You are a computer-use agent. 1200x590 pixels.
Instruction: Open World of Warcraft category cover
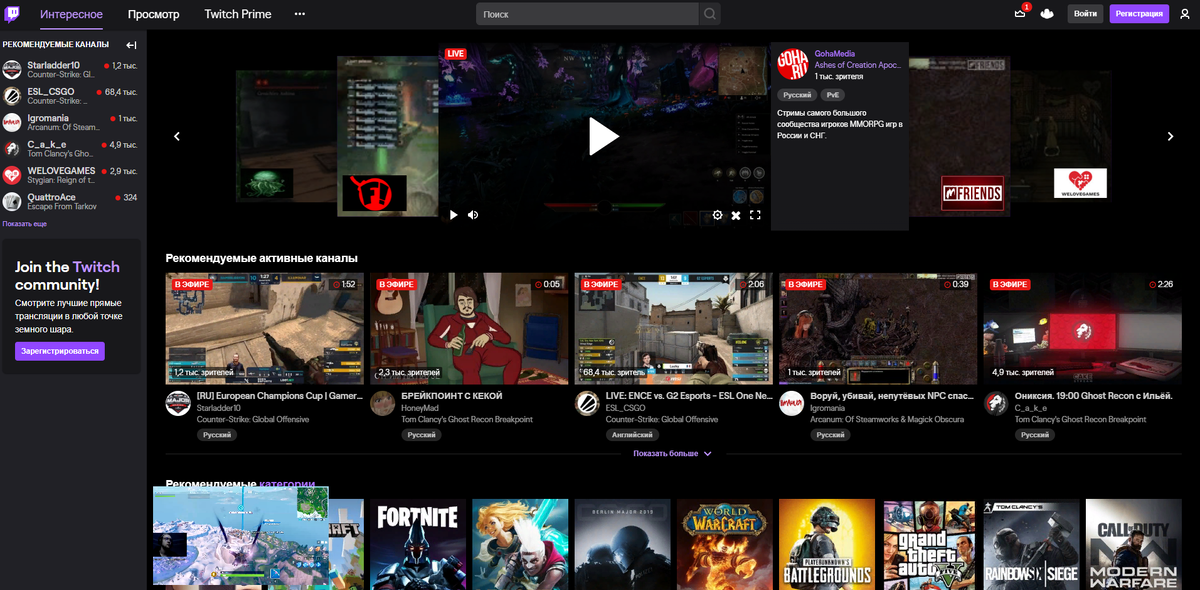coord(724,545)
